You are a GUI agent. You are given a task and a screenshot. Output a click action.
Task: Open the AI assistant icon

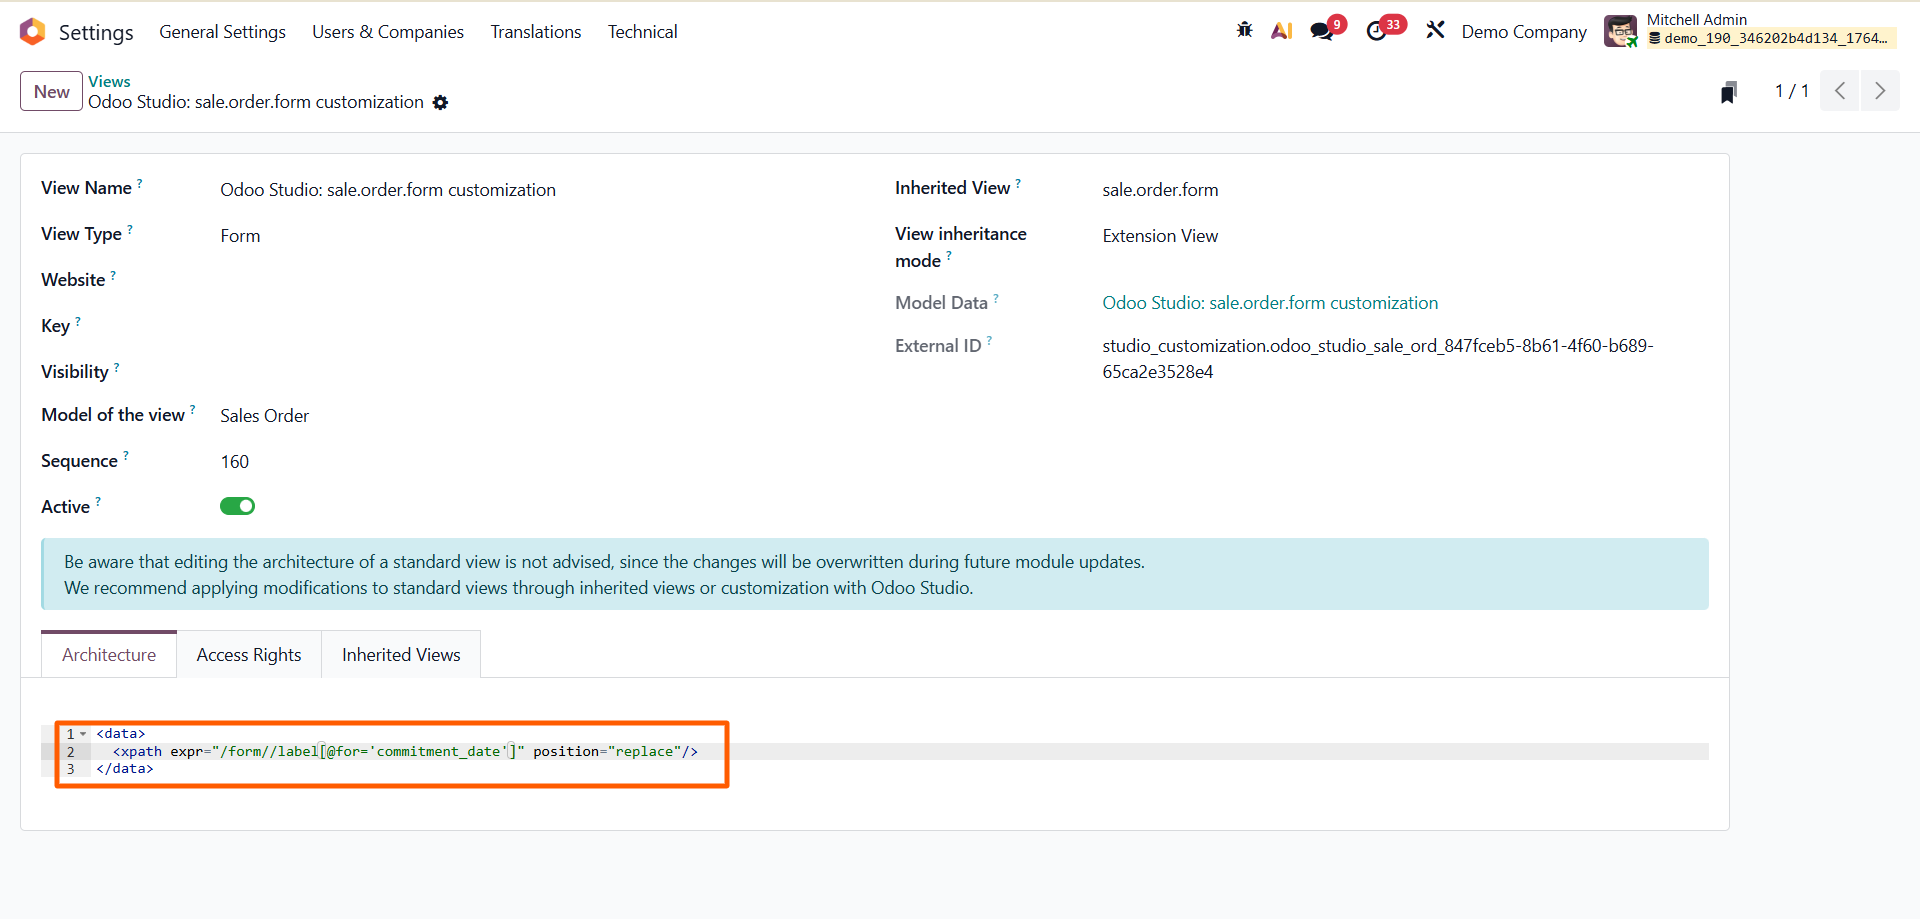(x=1281, y=31)
